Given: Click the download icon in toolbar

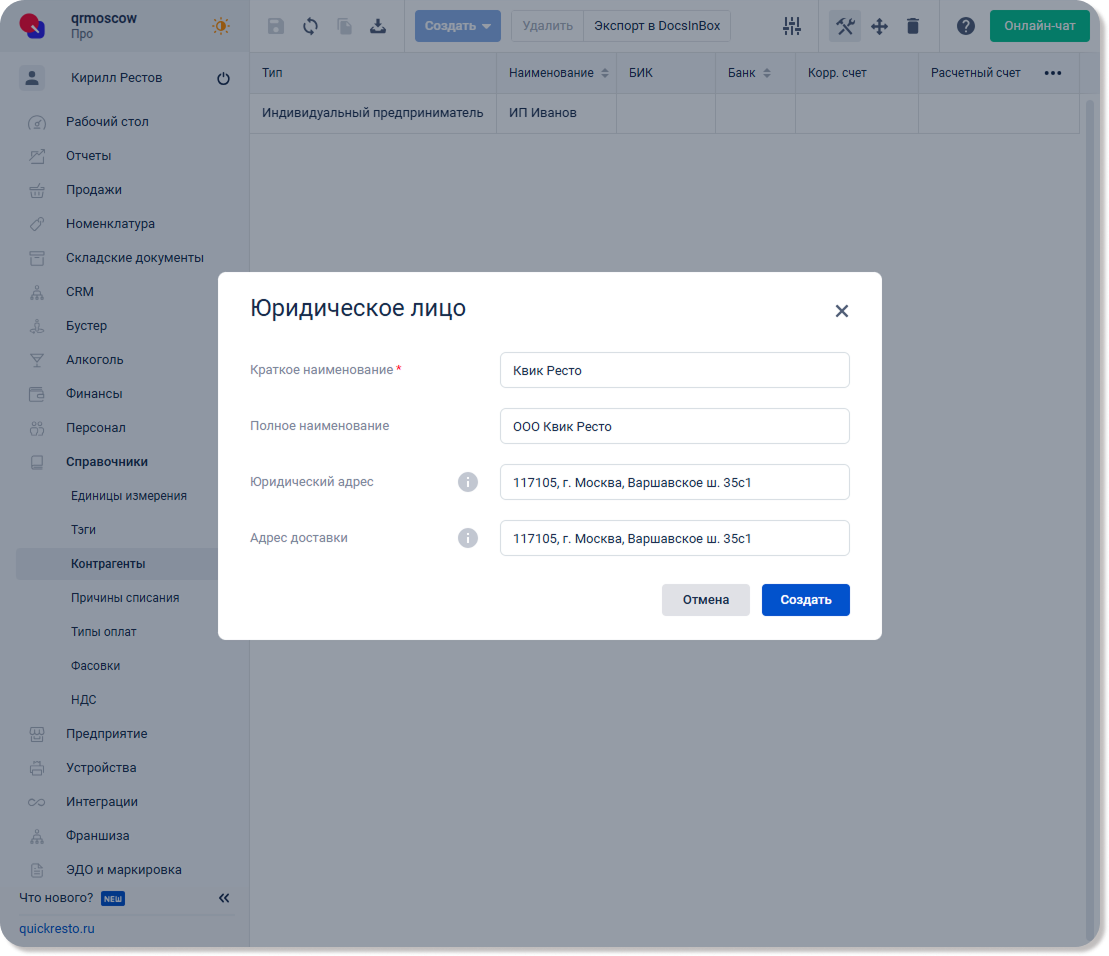Looking at the screenshot, I should click(378, 27).
